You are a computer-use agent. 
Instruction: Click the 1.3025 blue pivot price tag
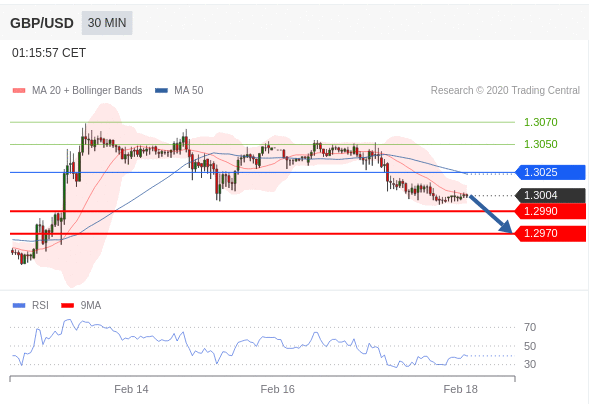pos(550,172)
